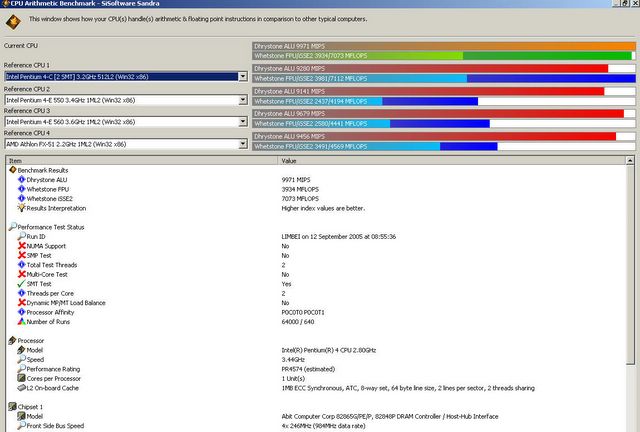
Task: Open the Reference CPU 1 dropdown arrow
Action: coord(243,76)
